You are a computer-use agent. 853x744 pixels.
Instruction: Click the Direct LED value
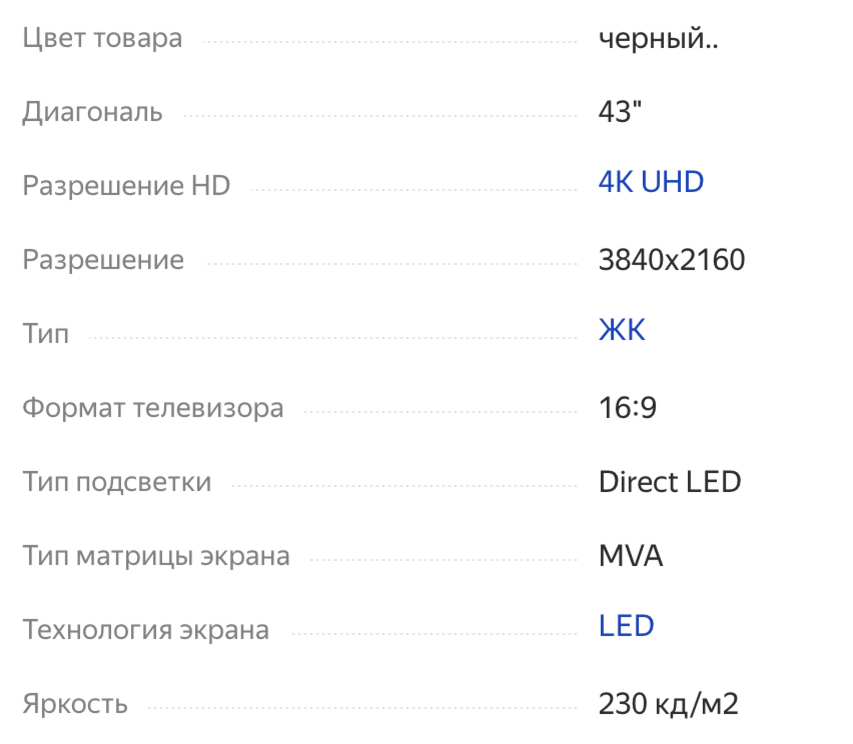click(x=670, y=482)
